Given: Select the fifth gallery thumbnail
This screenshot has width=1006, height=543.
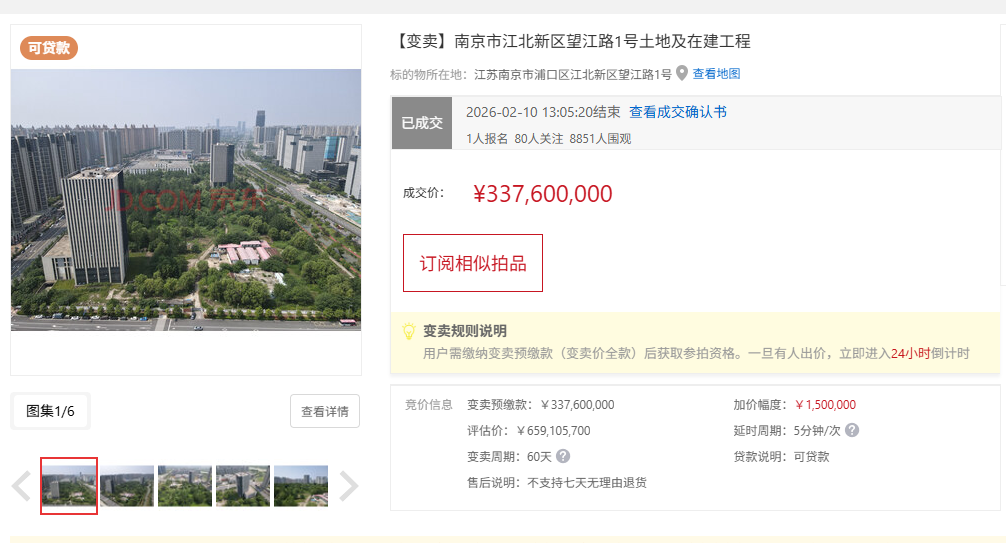Looking at the screenshot, I should point(301,486).
